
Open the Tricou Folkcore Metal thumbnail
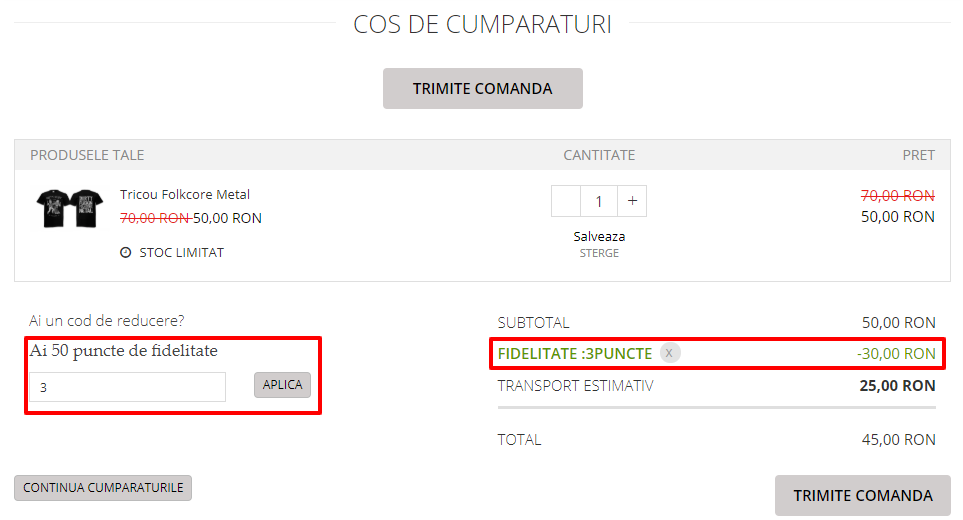69,208
